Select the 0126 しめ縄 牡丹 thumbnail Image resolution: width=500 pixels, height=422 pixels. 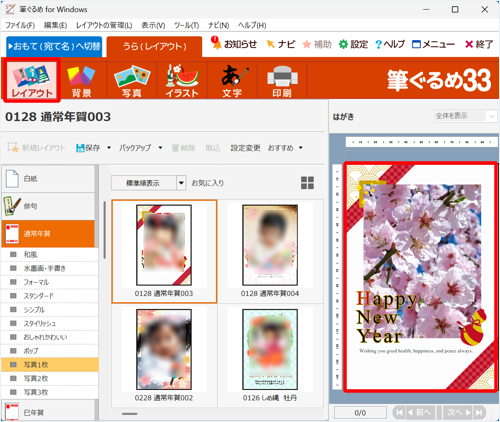(270, 355)
